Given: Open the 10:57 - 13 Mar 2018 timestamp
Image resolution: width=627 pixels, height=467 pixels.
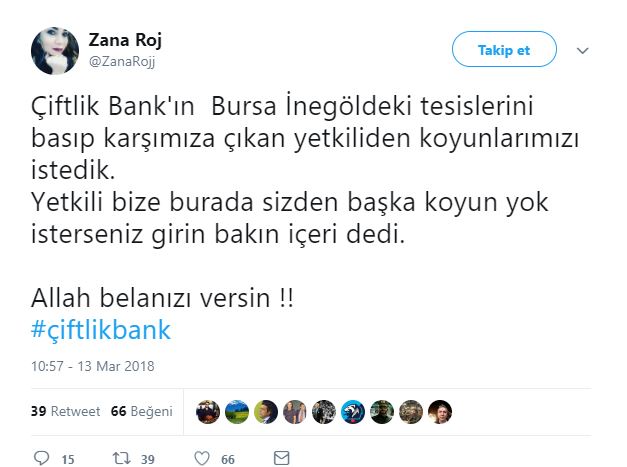Looking at the screenshot, I should click(93, 366).
